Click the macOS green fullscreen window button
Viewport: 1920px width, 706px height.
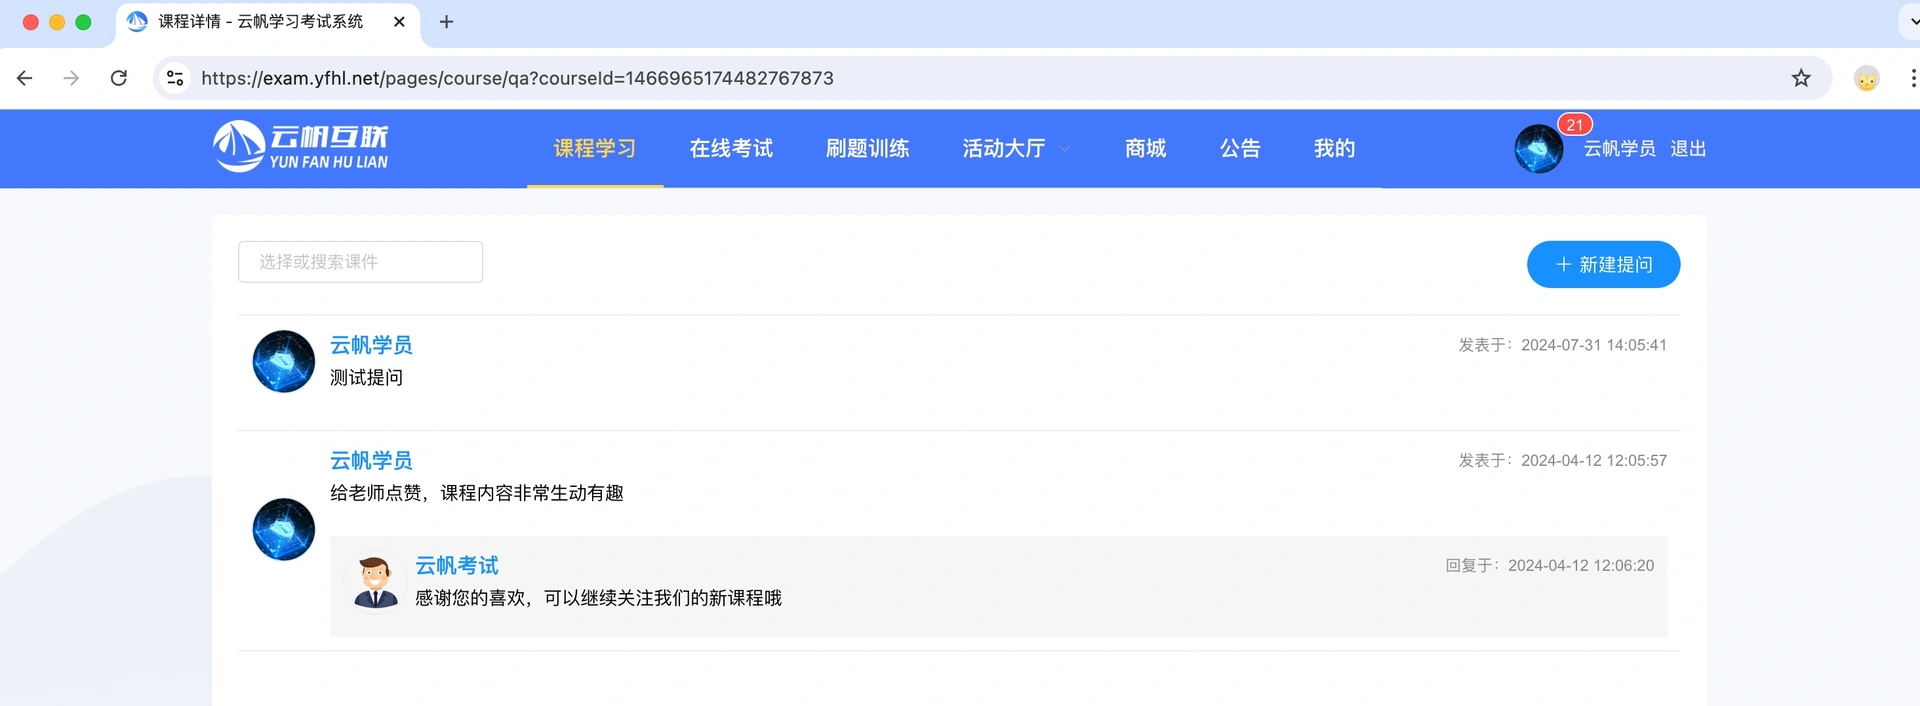(83, 22)
